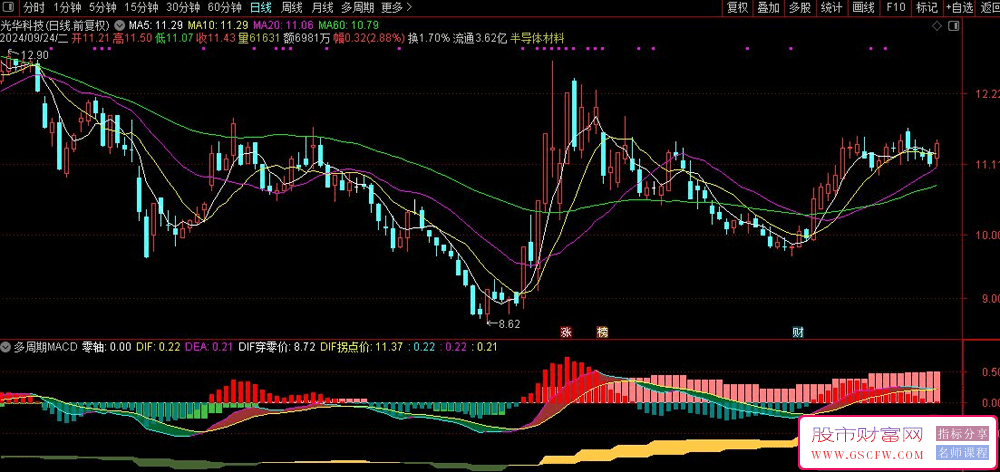Screen dimensions: 1000x472
Task: Click the MA10: 11.29 value
Action: pyautogui.click(x=217, y=26)
